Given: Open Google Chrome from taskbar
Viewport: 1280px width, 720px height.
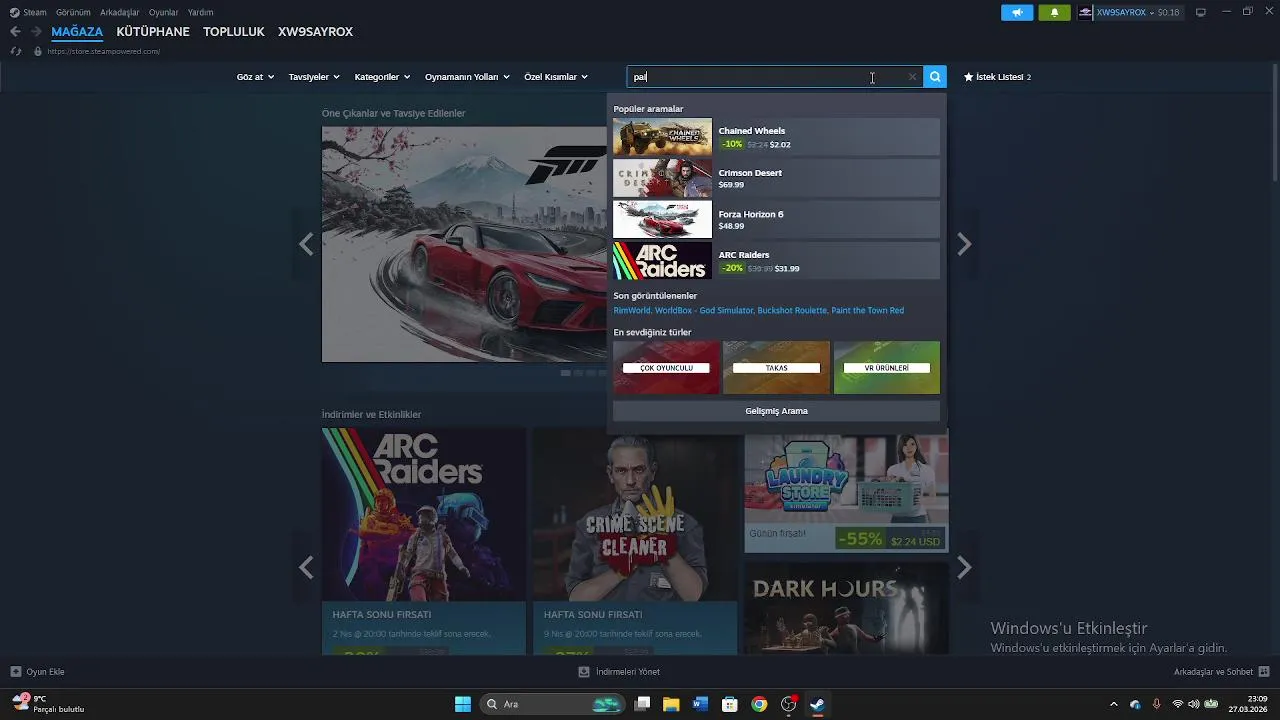Looking at the screenshot, I should point(759,704).
